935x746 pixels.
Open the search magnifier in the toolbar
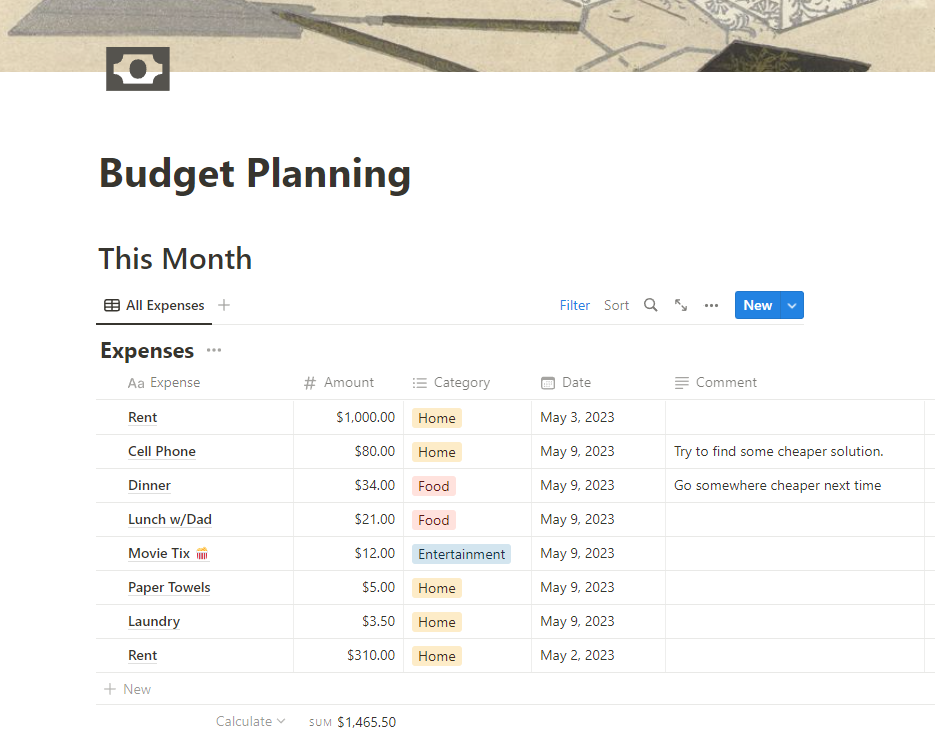[x=650, y=305]
